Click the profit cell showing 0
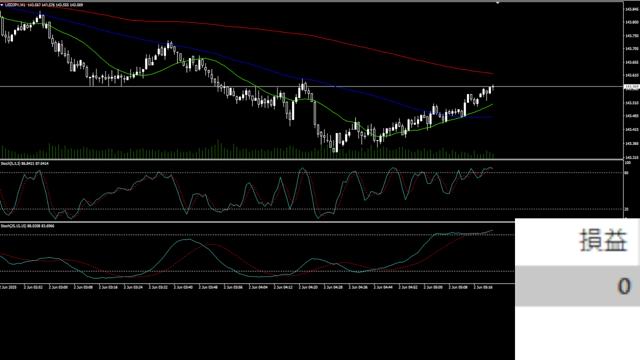 click(x=578, y=286)
